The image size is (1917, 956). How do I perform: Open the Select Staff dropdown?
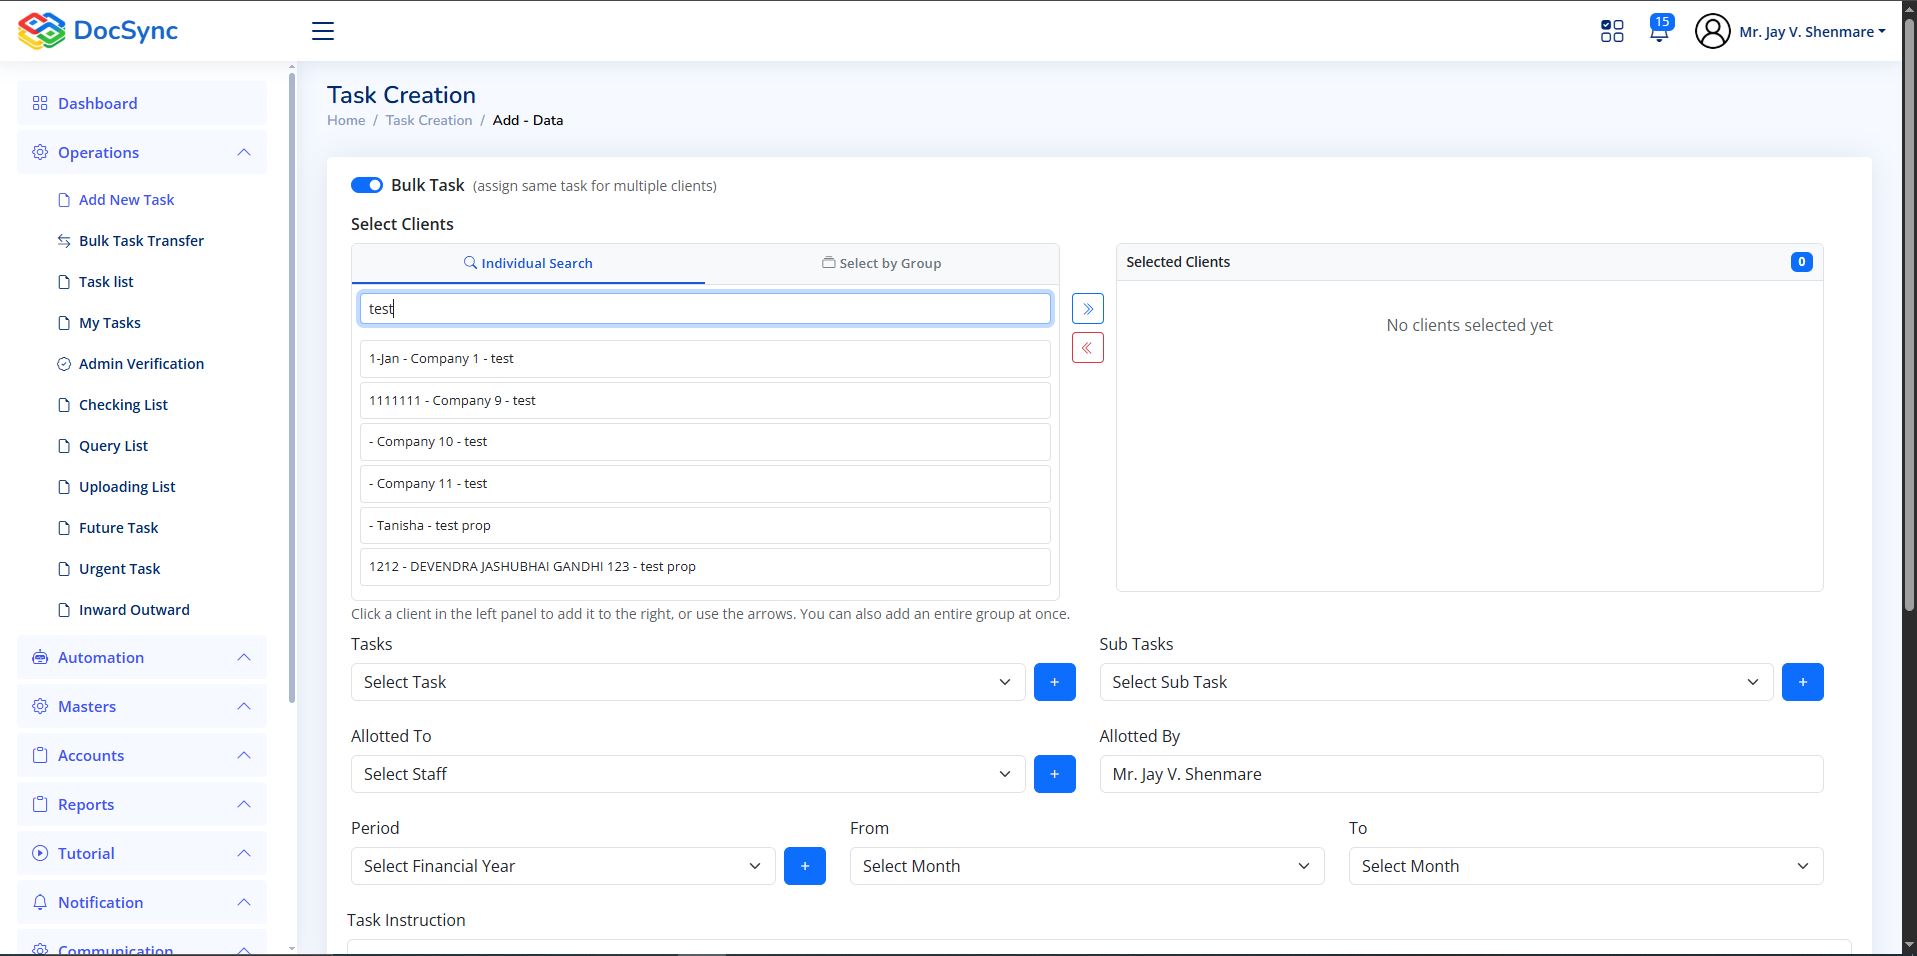click(688, 774)
